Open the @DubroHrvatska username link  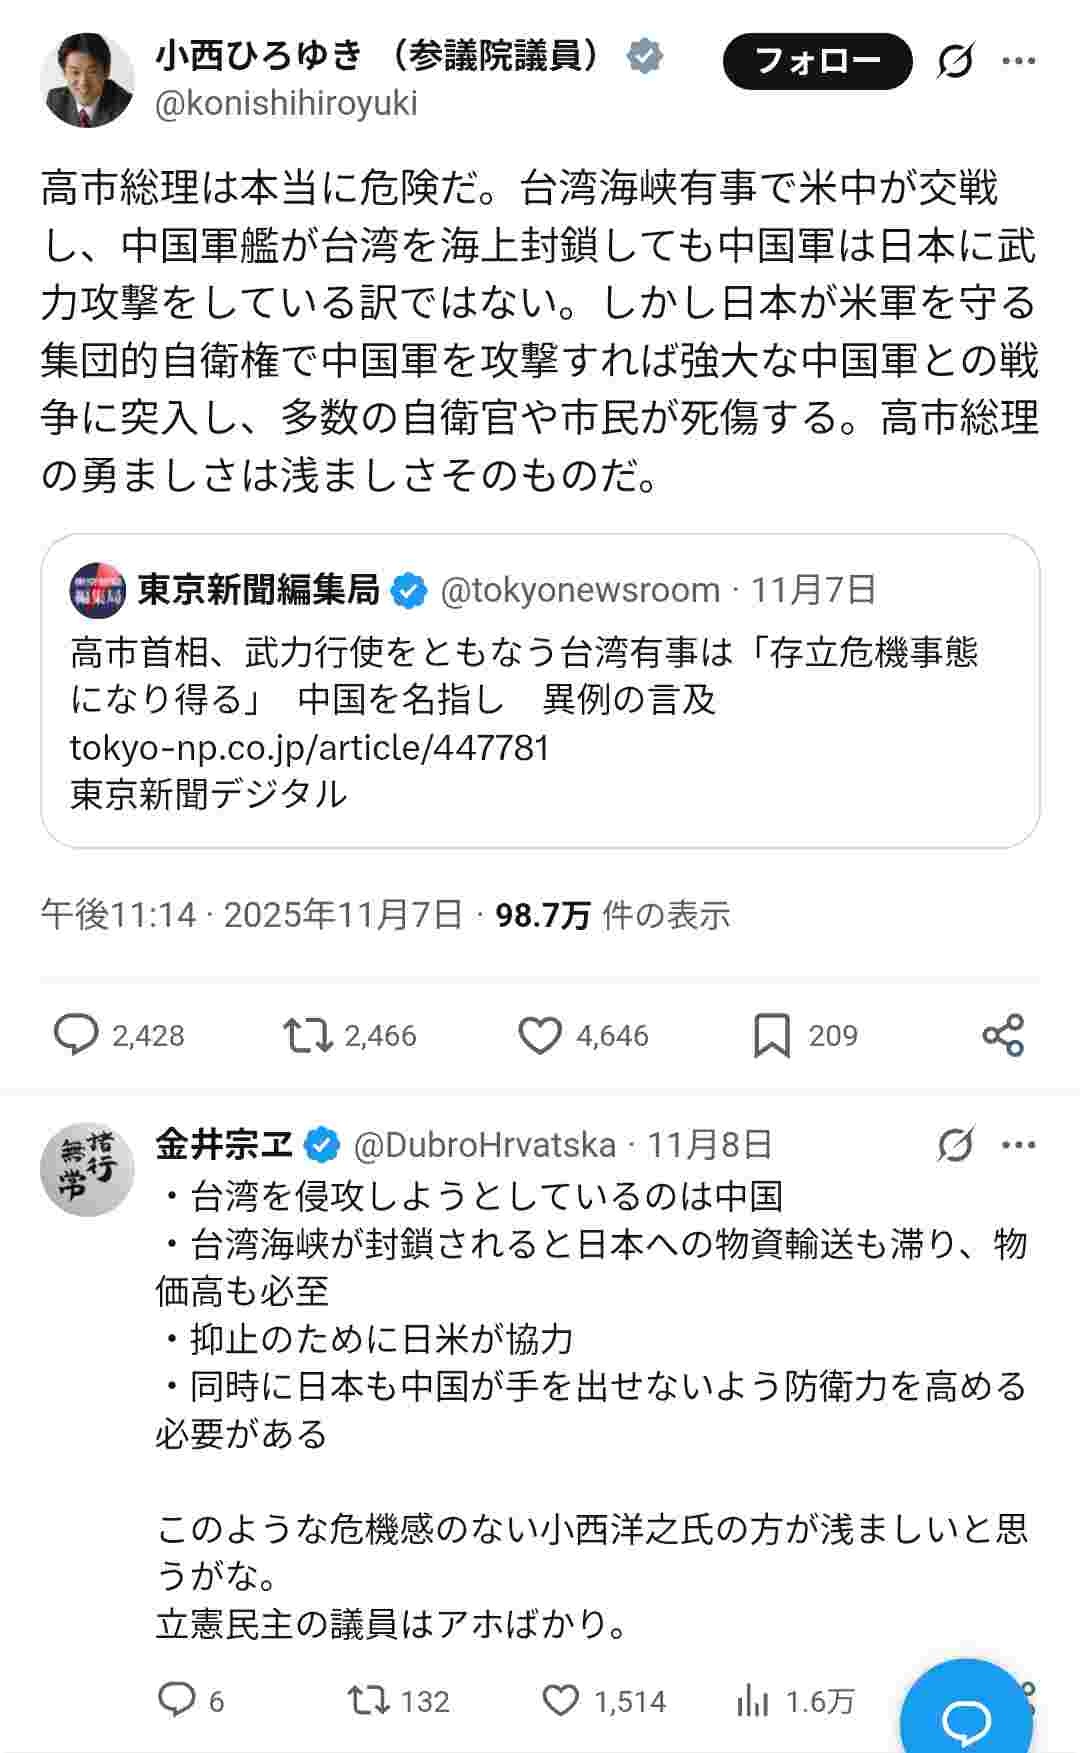(x=485, y=1145)
